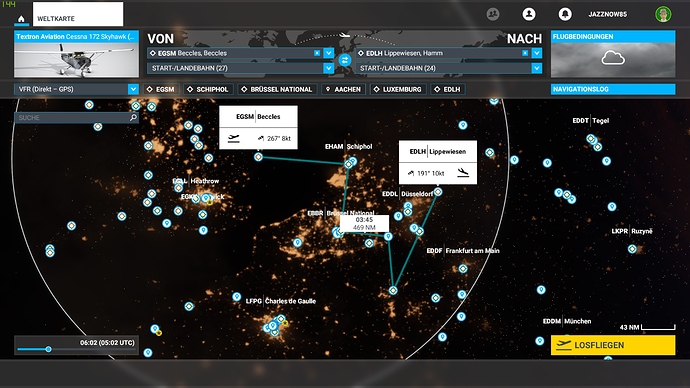This screenshot has width=690, height=388.
Task: Open the notifications bell icon
Action: [565, 14]
